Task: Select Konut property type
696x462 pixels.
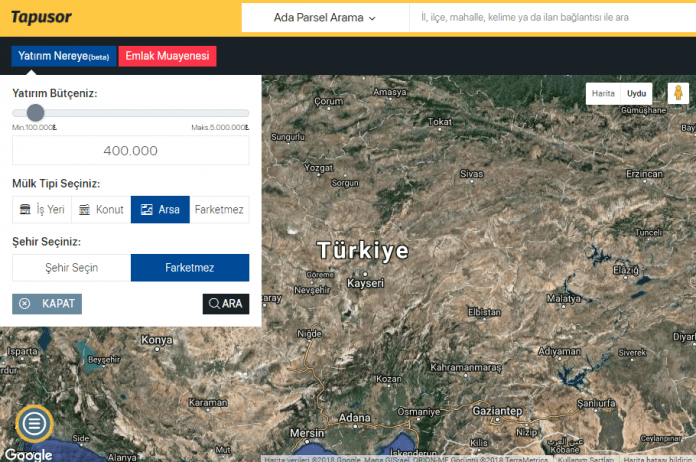Action: click(101, 209)
